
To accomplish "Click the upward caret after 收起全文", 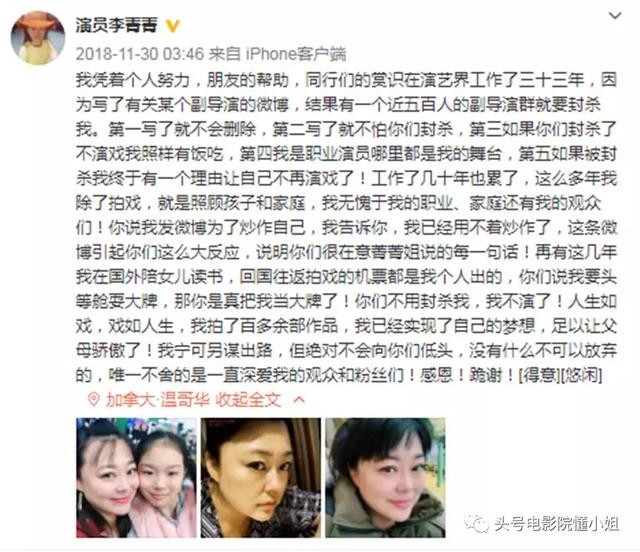I will [x=299, y=400].
